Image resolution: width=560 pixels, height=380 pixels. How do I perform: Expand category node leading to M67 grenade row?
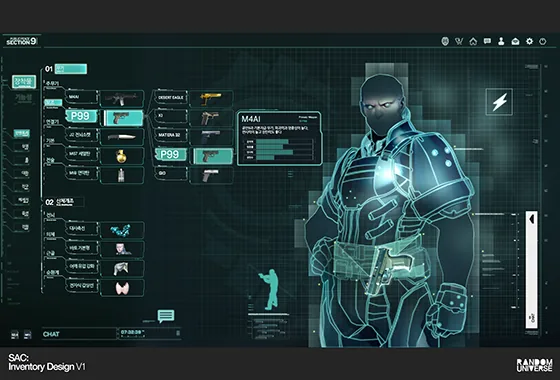(x=50, y=141)
